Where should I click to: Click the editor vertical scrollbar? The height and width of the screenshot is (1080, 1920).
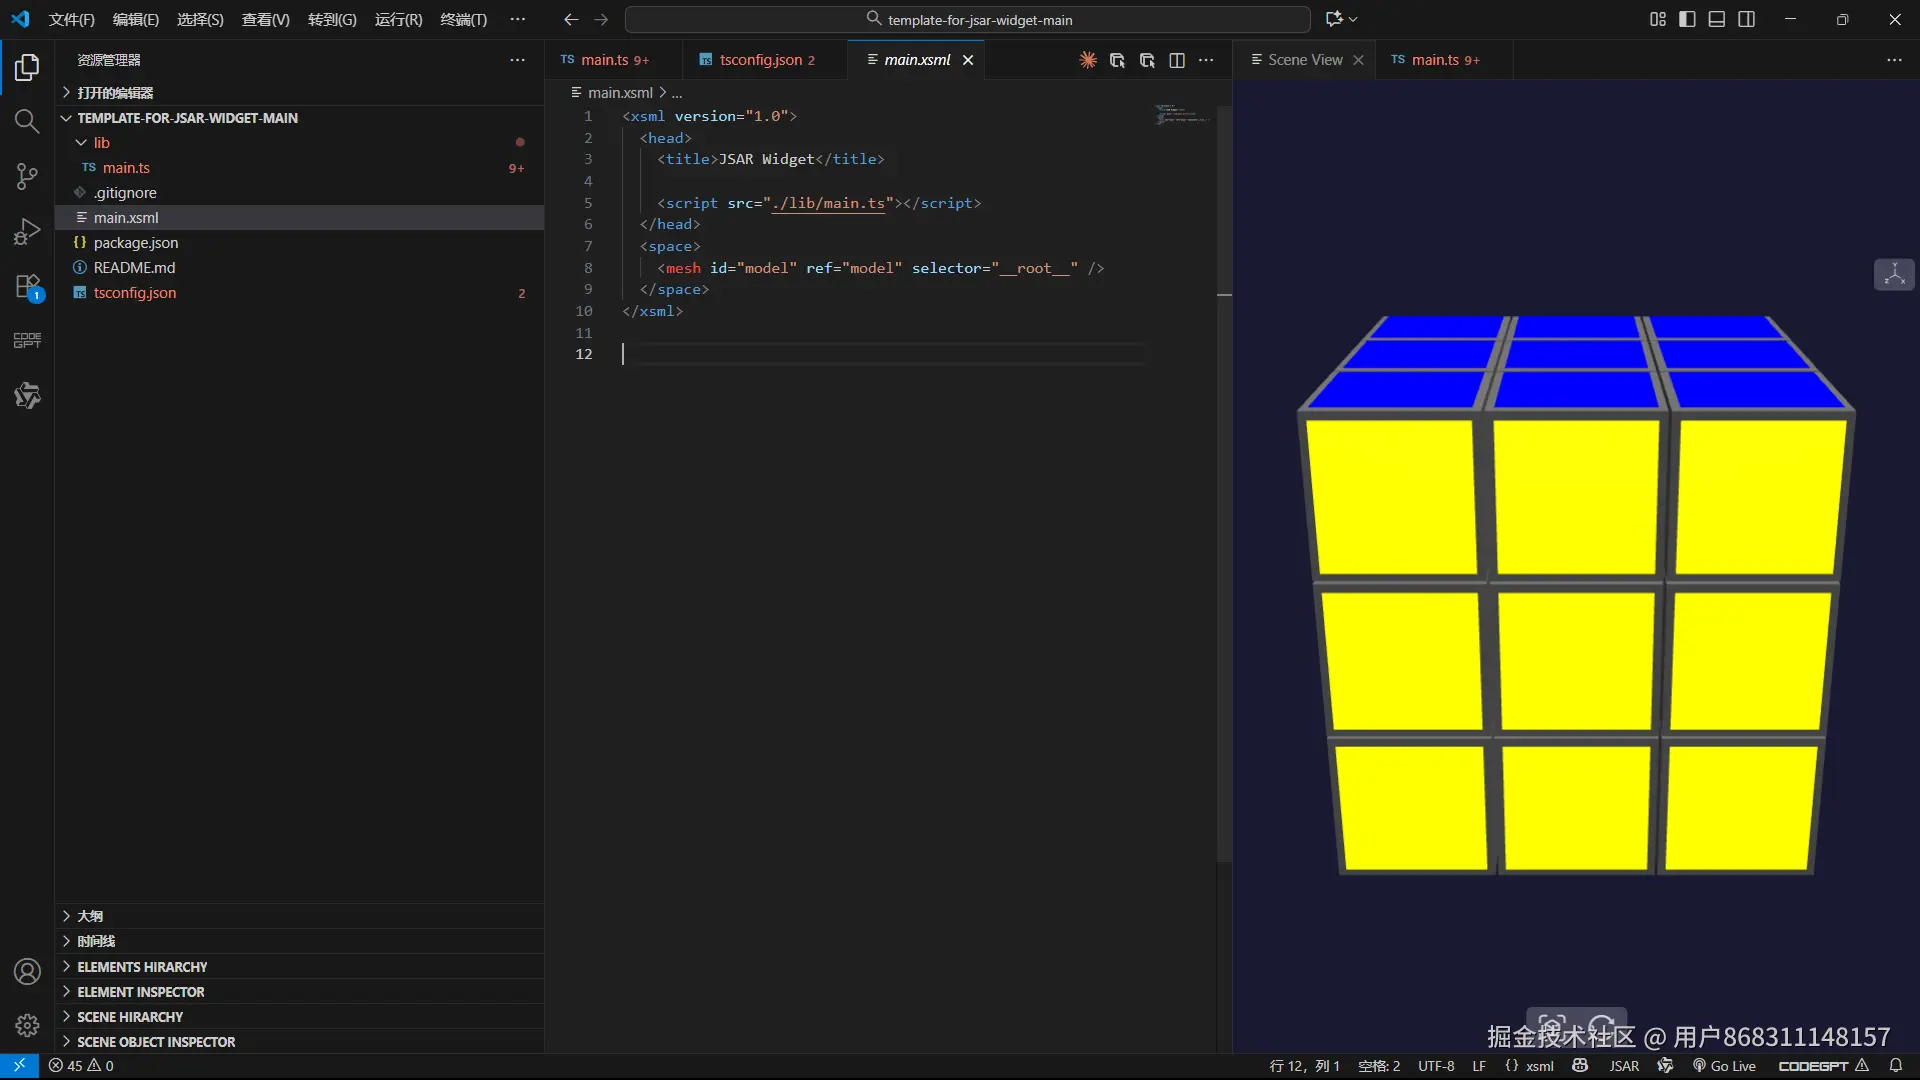click(x=1224, y=480)
